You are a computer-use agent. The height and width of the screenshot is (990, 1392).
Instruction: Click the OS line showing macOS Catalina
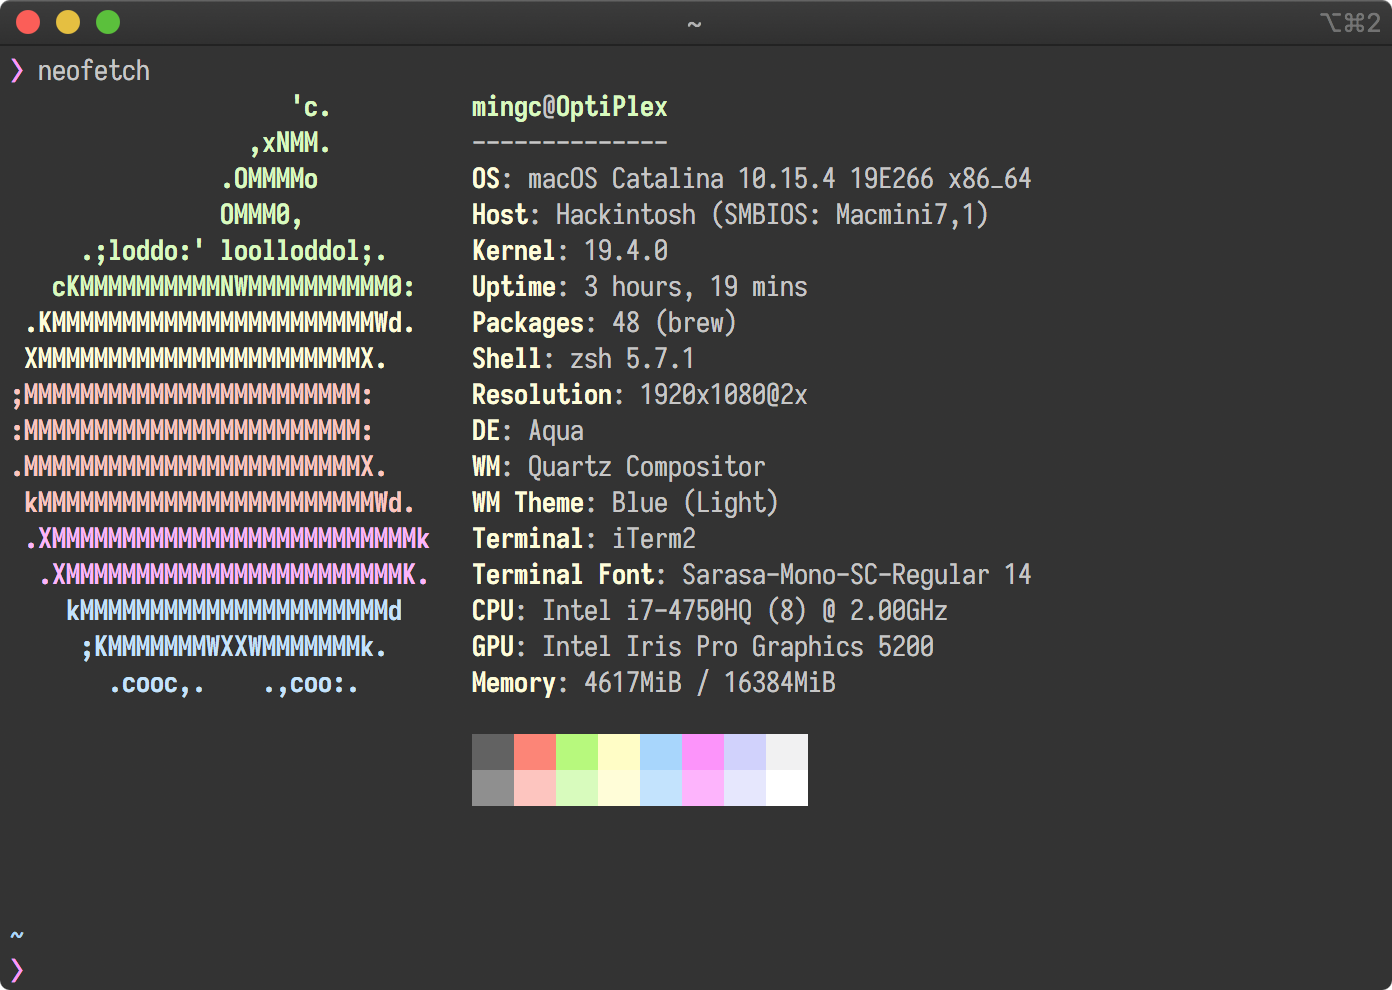coord(751,179)
